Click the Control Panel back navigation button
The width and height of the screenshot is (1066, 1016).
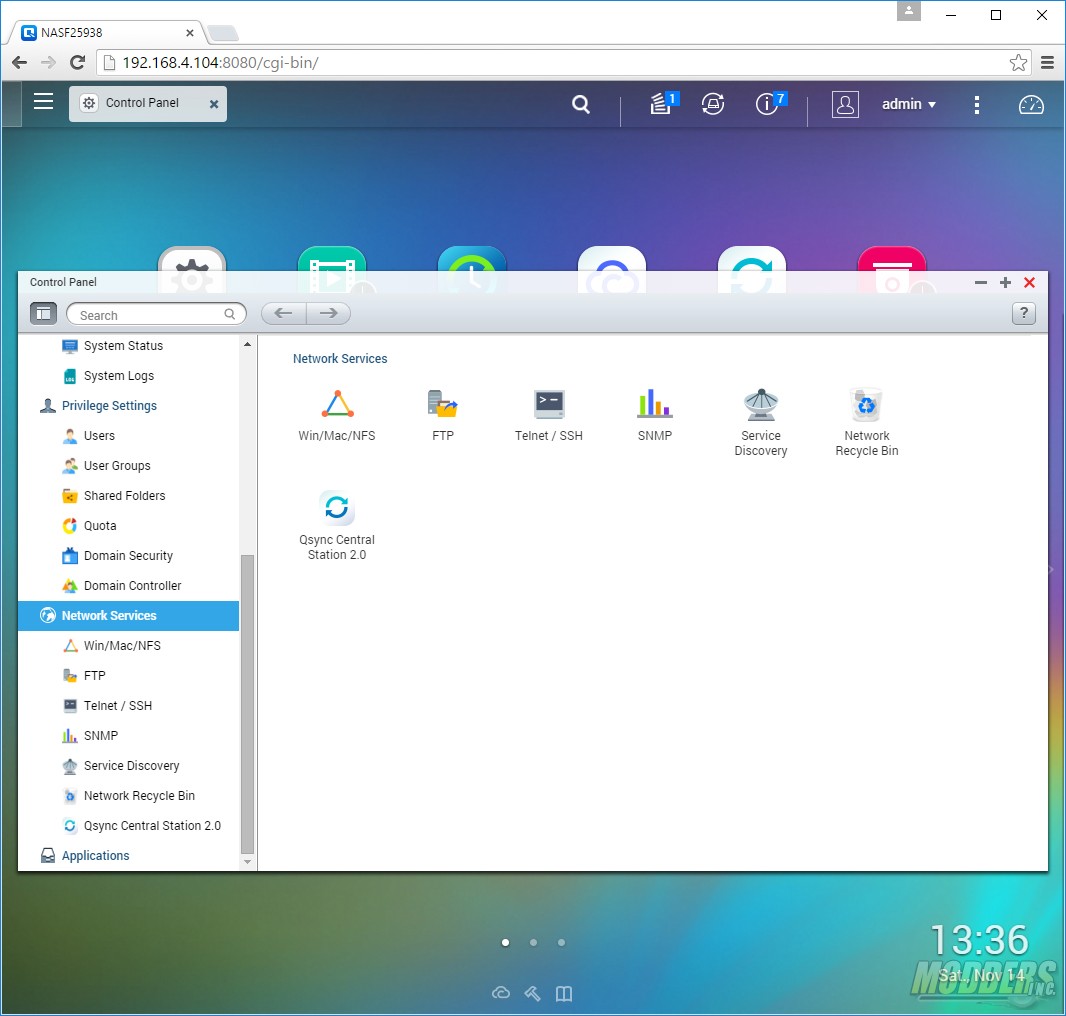pos(283,313)
